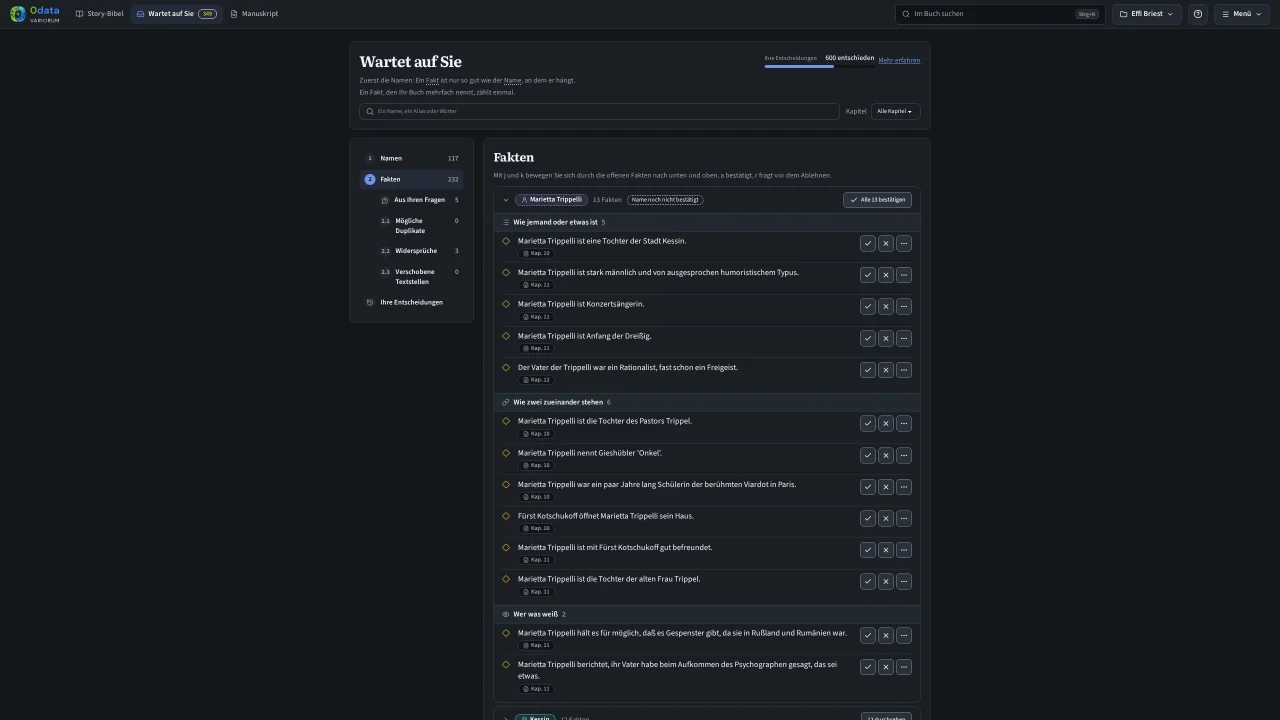Follow the 'Mehr erfahren' link
This screenshot has width=1280, height=720.
tap(899, 60)
